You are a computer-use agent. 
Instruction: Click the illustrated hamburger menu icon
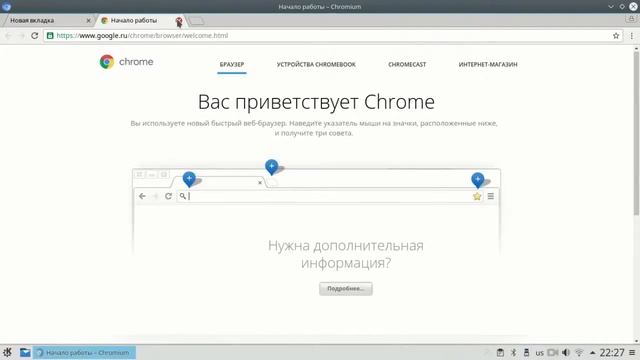[491, 196]
